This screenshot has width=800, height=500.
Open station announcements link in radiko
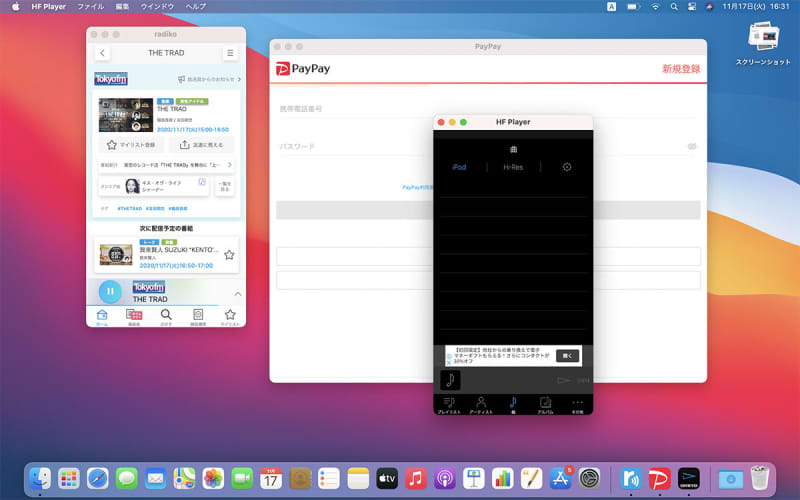pyautogui.click(x=209, y=80)
